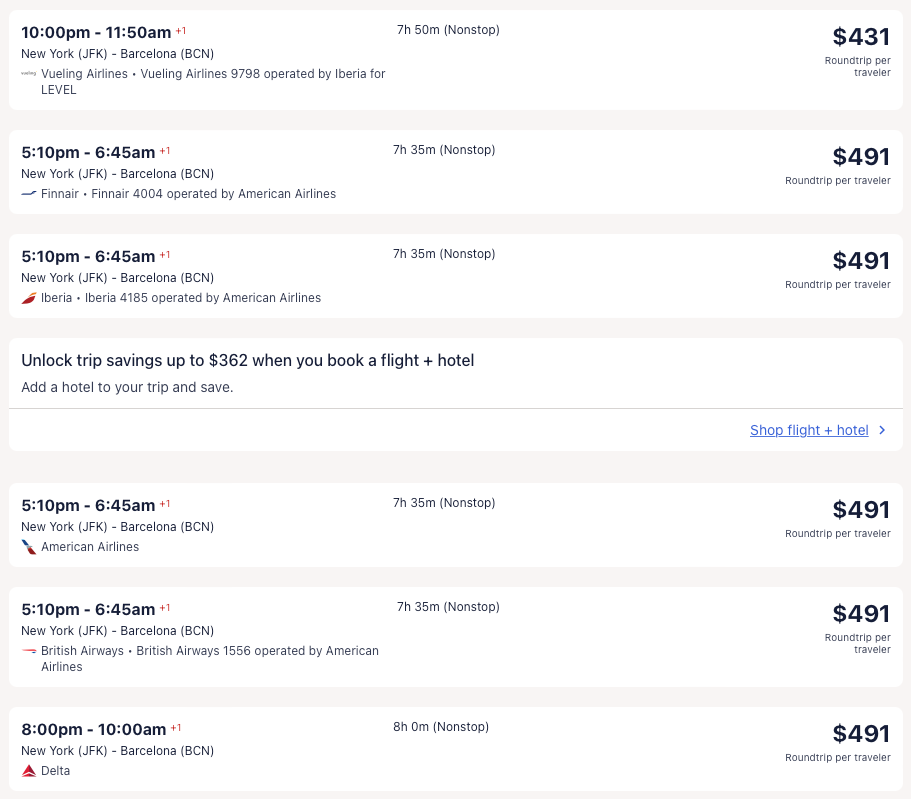Select the $431 Vueling Airlines price
This screenshot has width=911, height=799.
(x=860, y=37)
